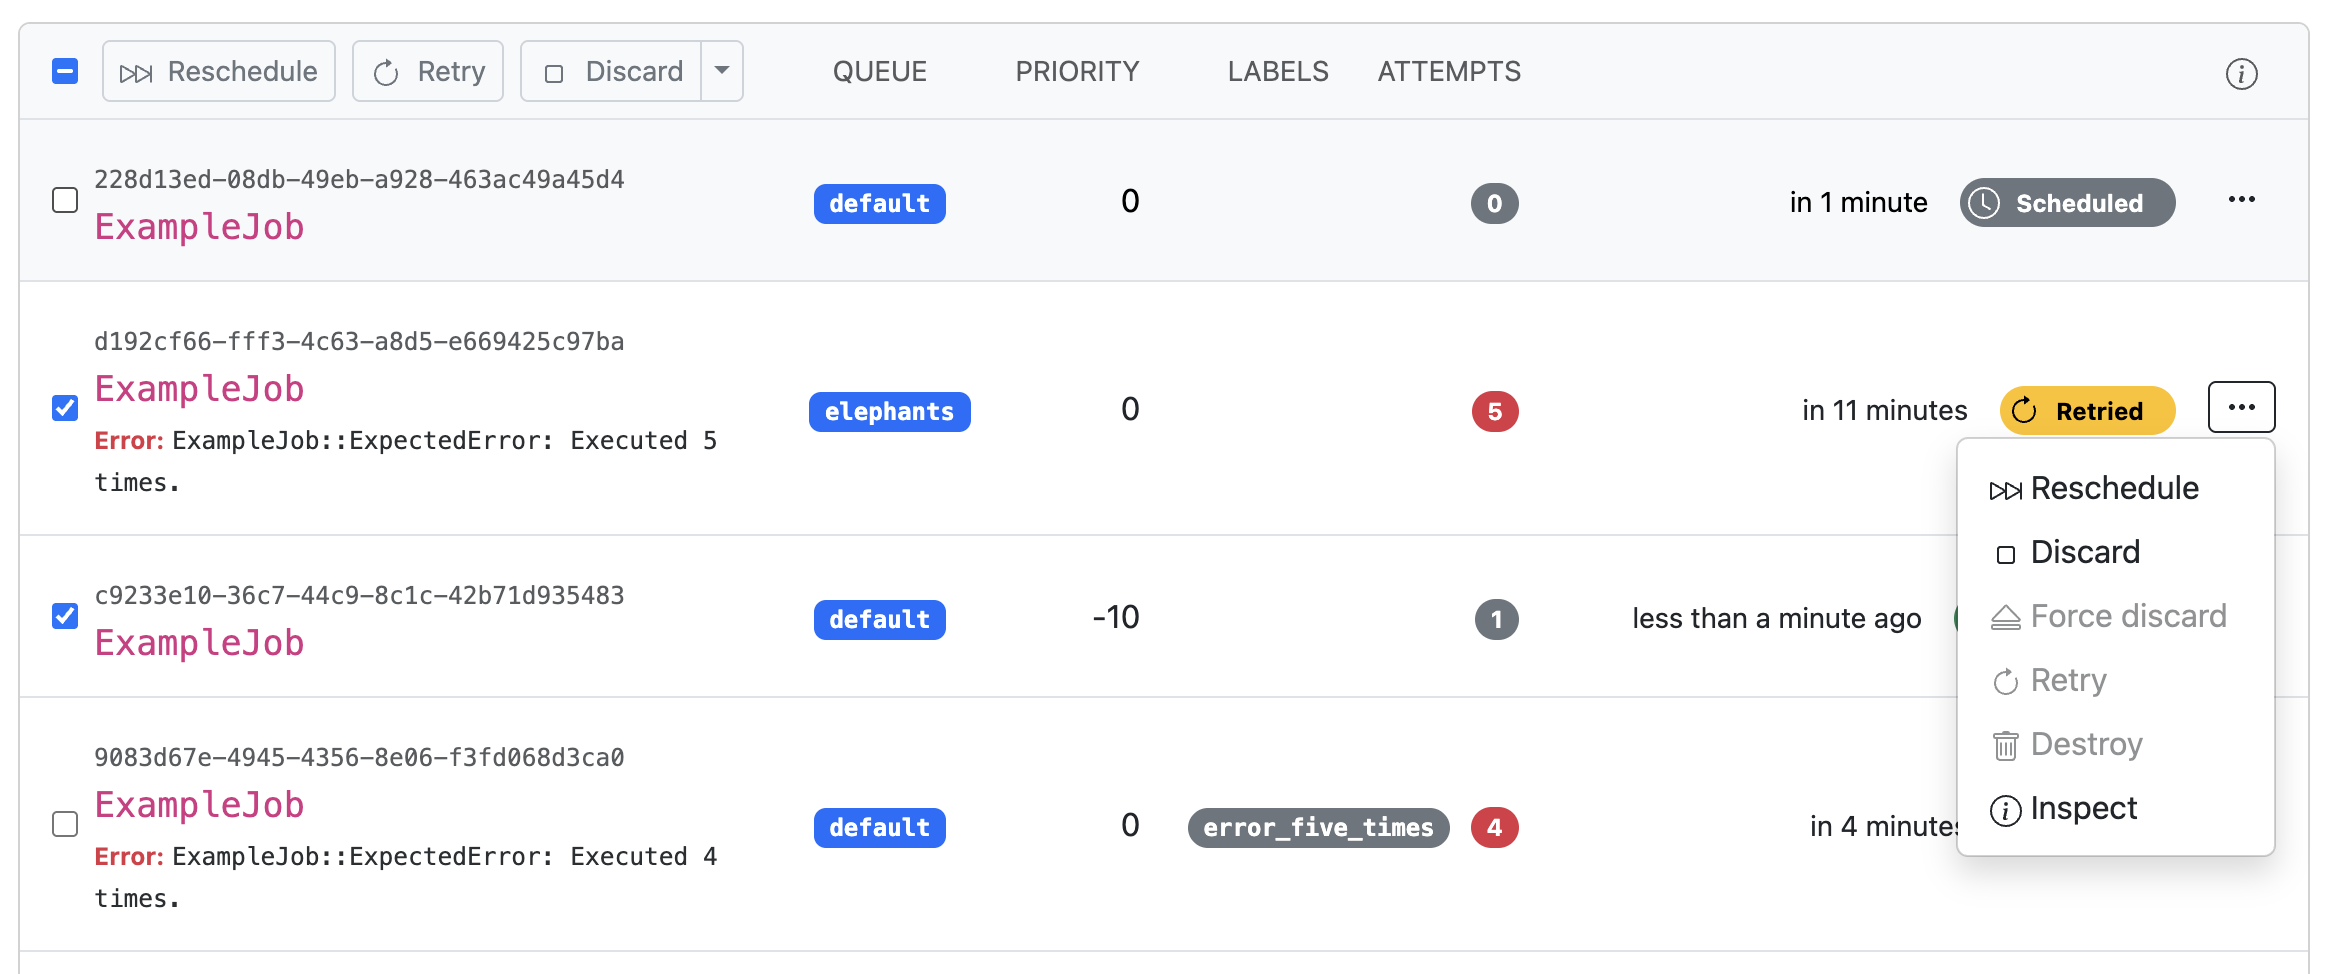The image size is (2328, 974).
Task: Click the Retry circular arrow icon
Action: (x=387, y=70)
